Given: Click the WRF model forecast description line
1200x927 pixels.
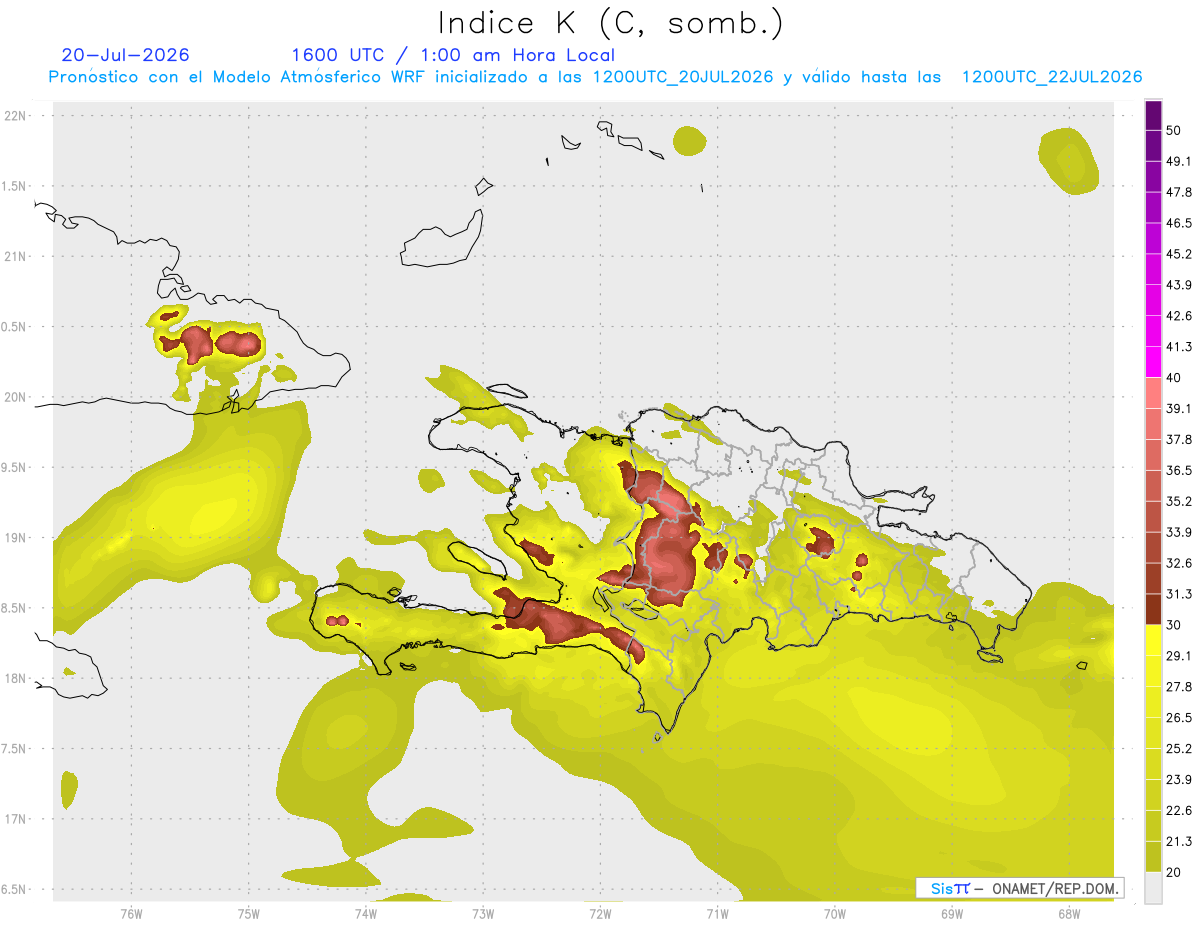Looking at the screenshot, I should coord(595,77).
